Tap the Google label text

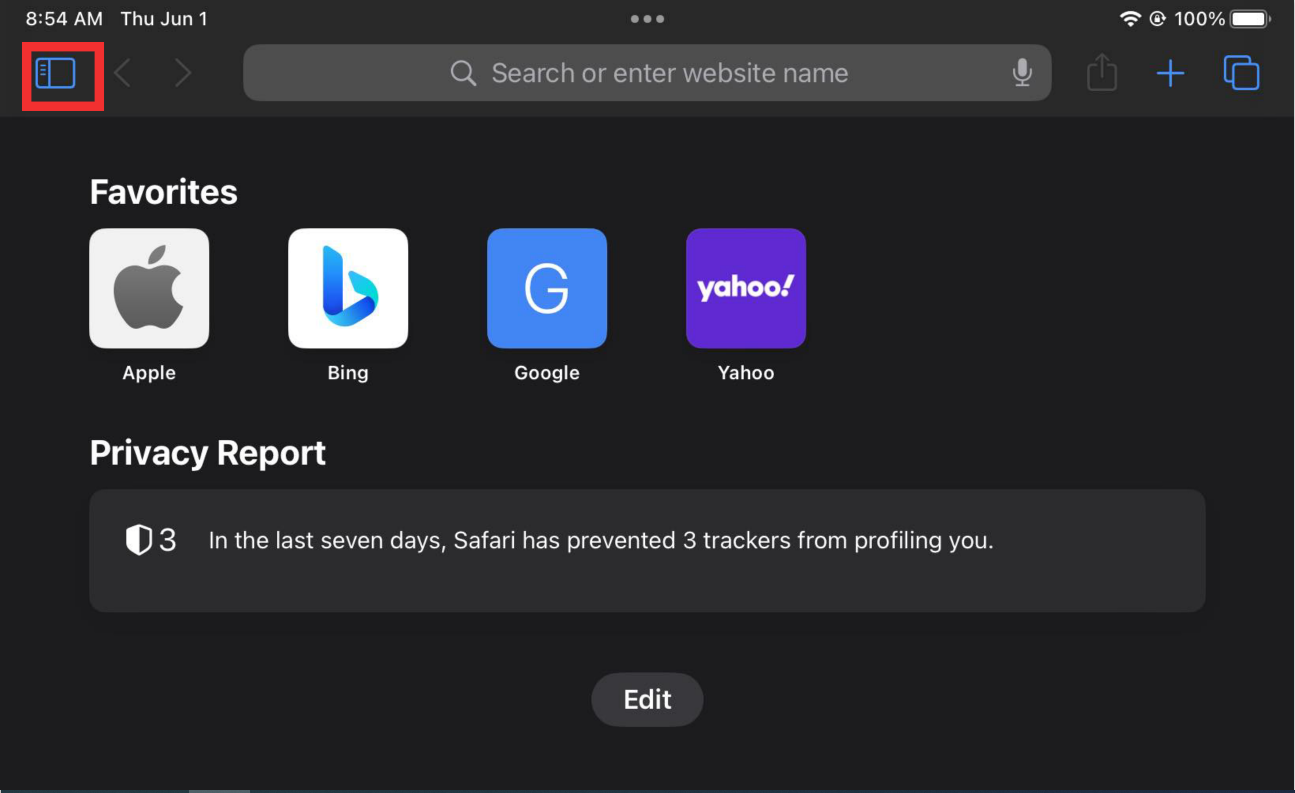[547, 373]
